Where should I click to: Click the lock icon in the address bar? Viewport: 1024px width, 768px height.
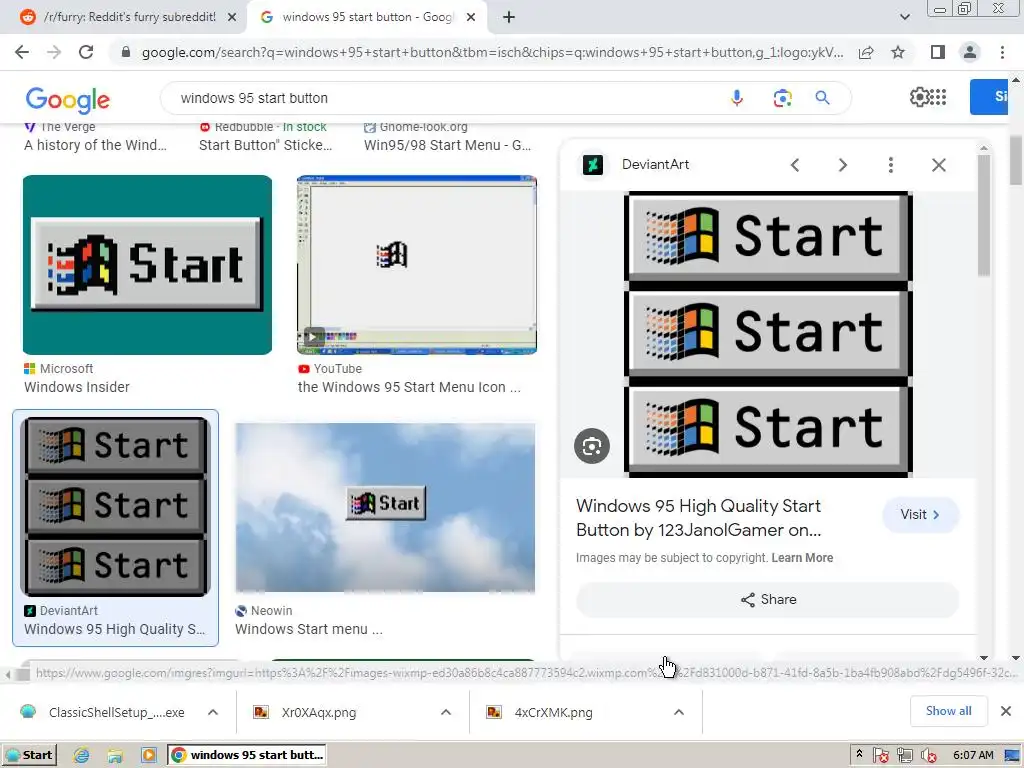(x=126, y=52)
